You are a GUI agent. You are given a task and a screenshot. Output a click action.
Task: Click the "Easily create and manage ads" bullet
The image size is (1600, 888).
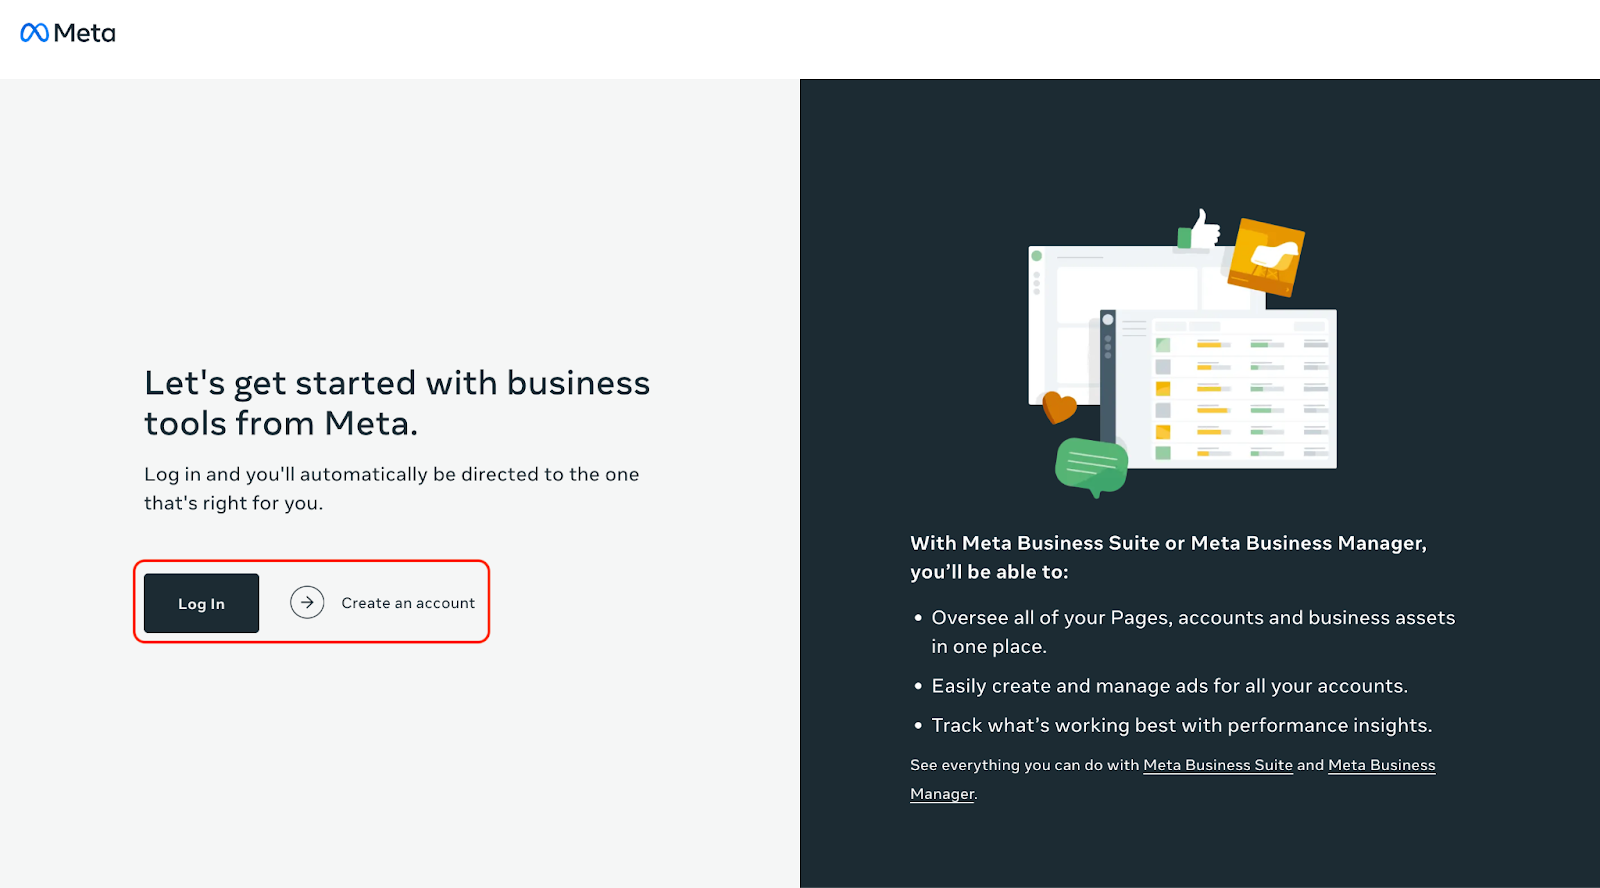(1169, 686)
